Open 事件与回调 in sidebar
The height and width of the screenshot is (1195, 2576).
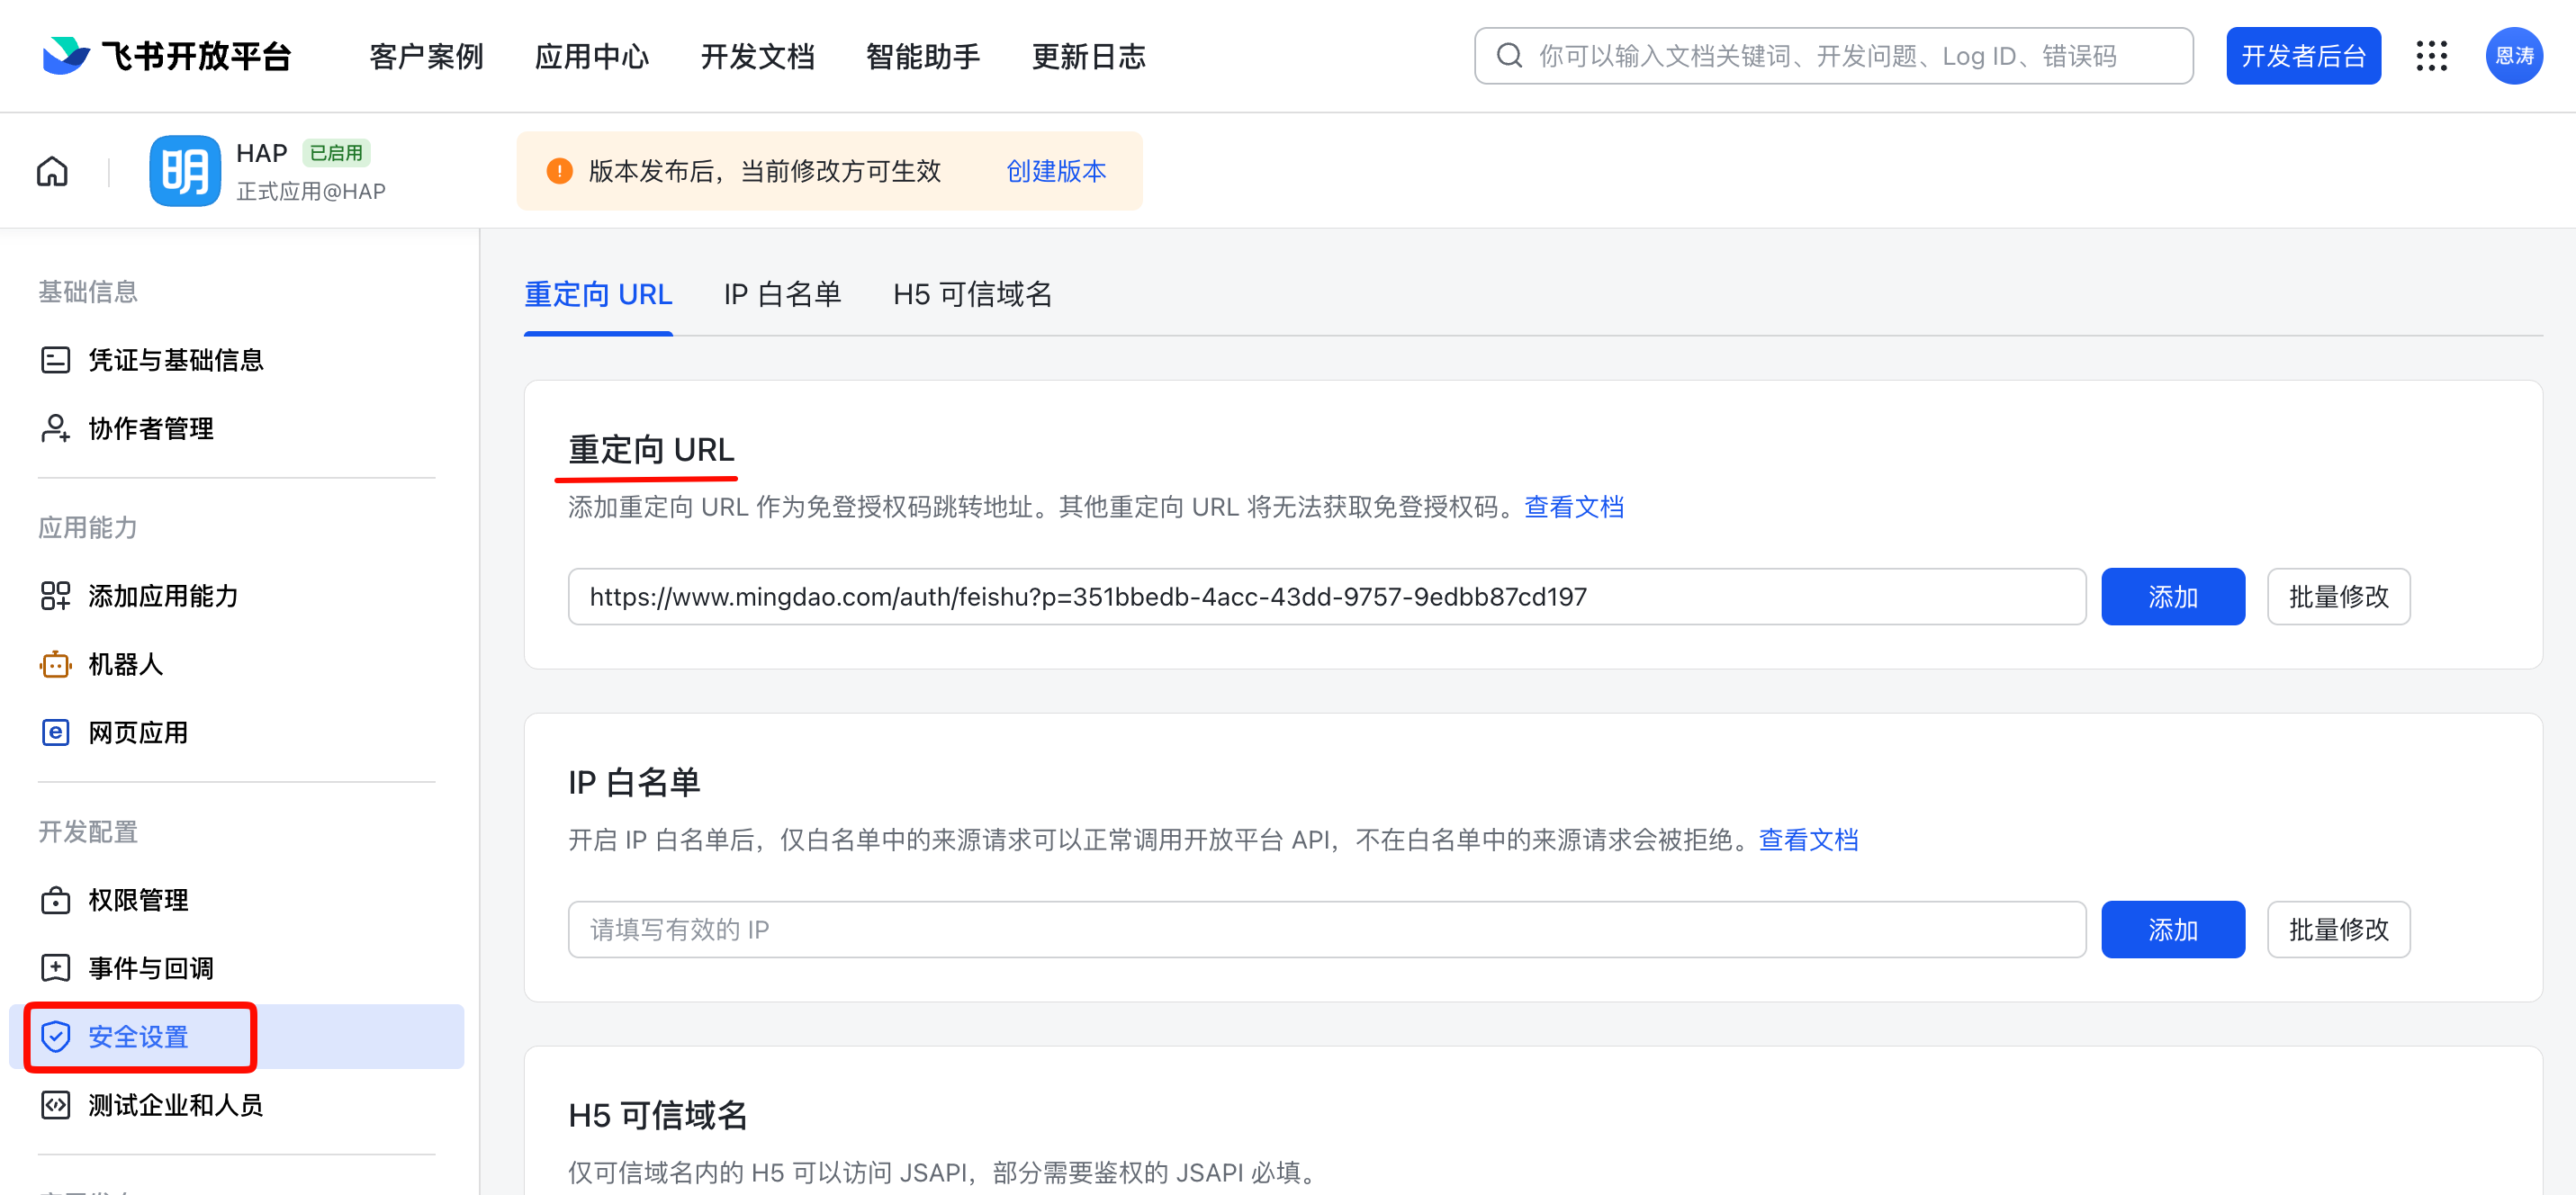pos(236,968)
